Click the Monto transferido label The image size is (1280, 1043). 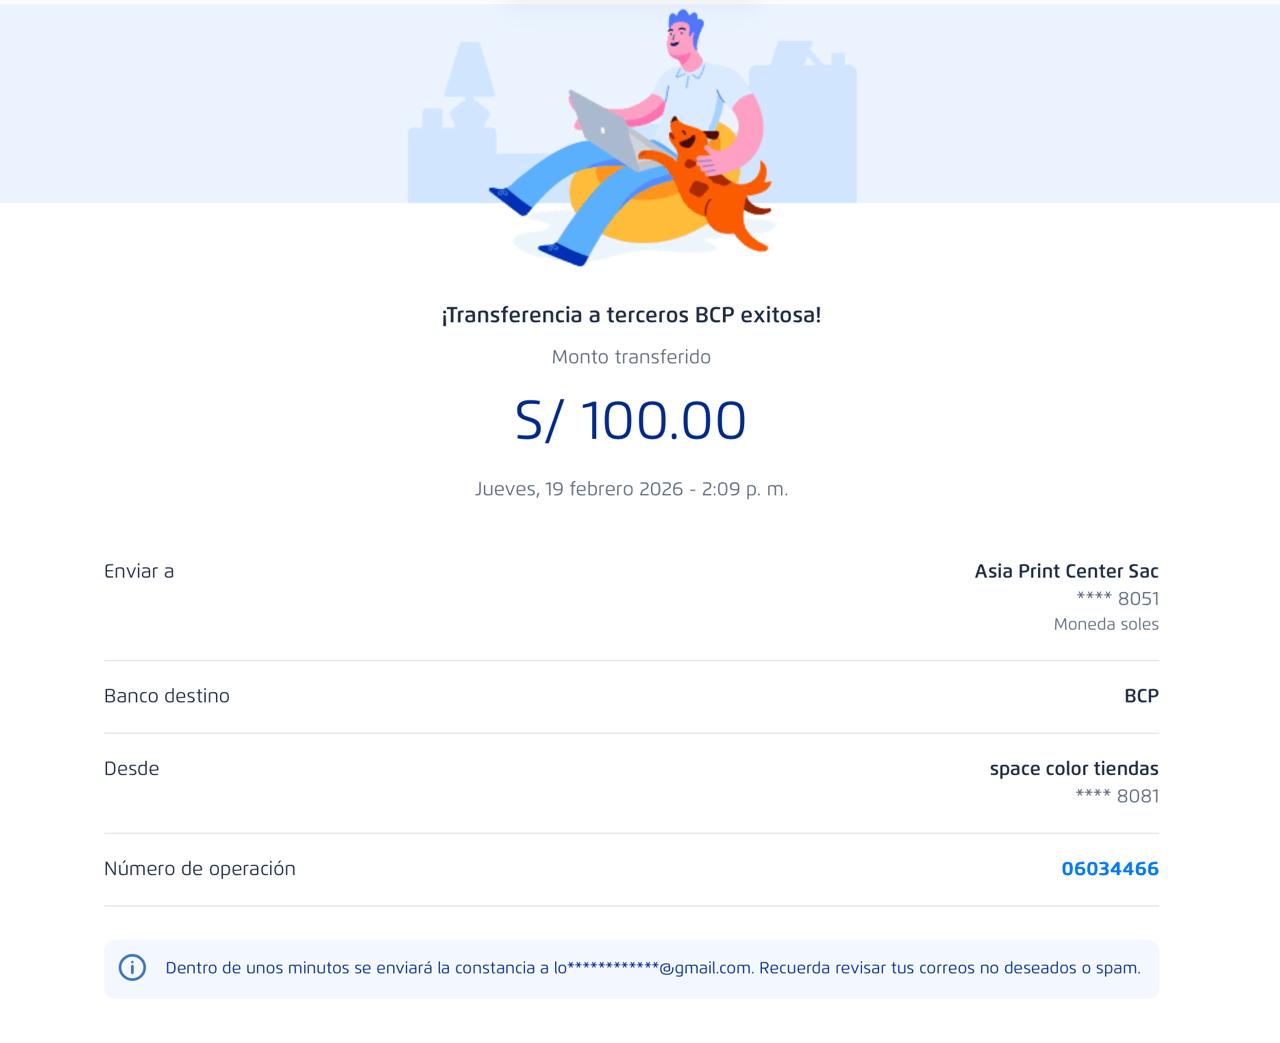point(630,357)
